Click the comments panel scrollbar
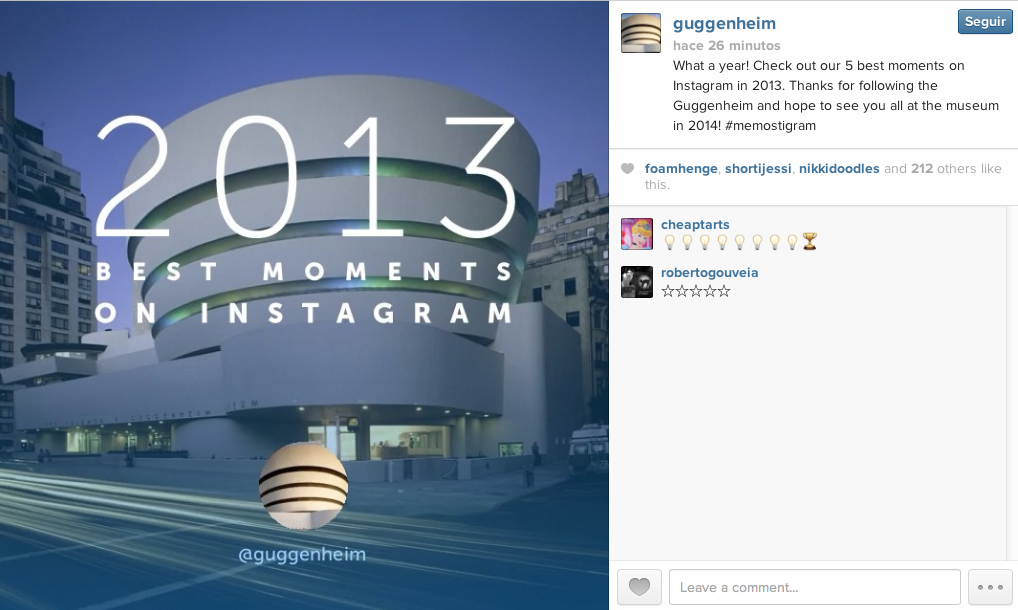The width and height of the screenshot is (1018, 610). point(1012,383)
